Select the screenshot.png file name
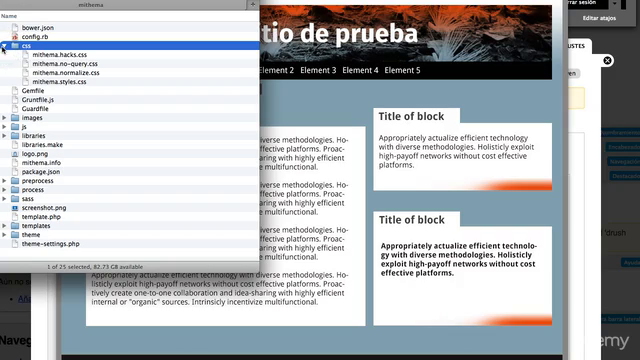640x360 pixels. click(44, 208)
